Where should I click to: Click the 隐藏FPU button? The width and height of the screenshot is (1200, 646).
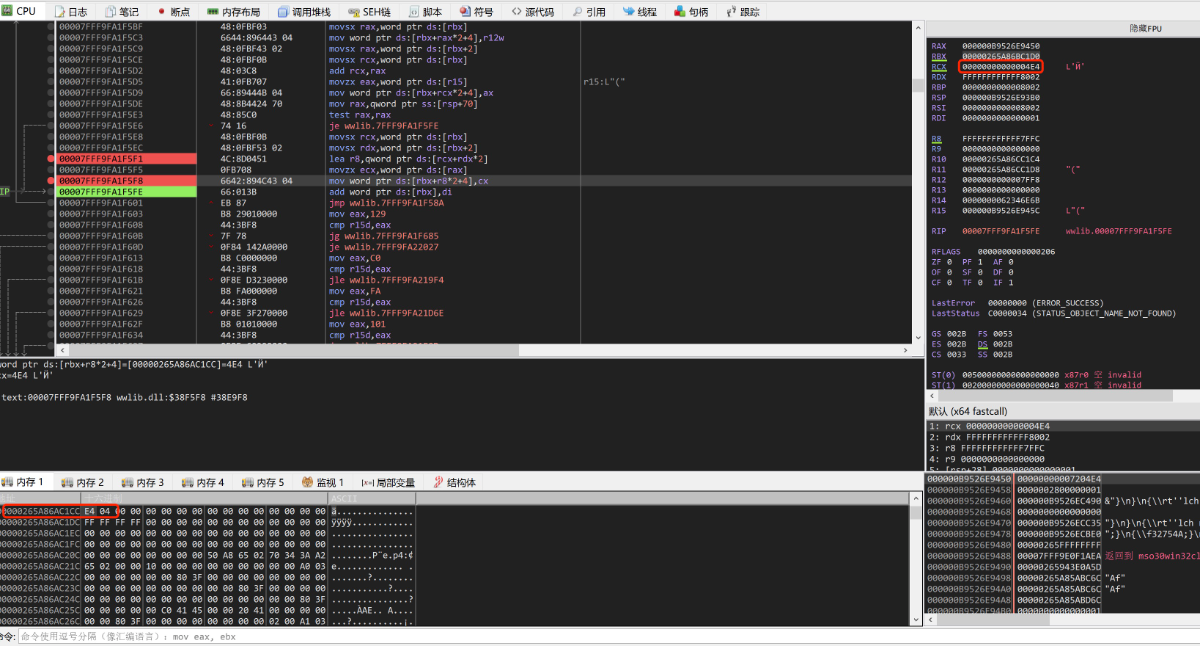(x=1146, y=28)
